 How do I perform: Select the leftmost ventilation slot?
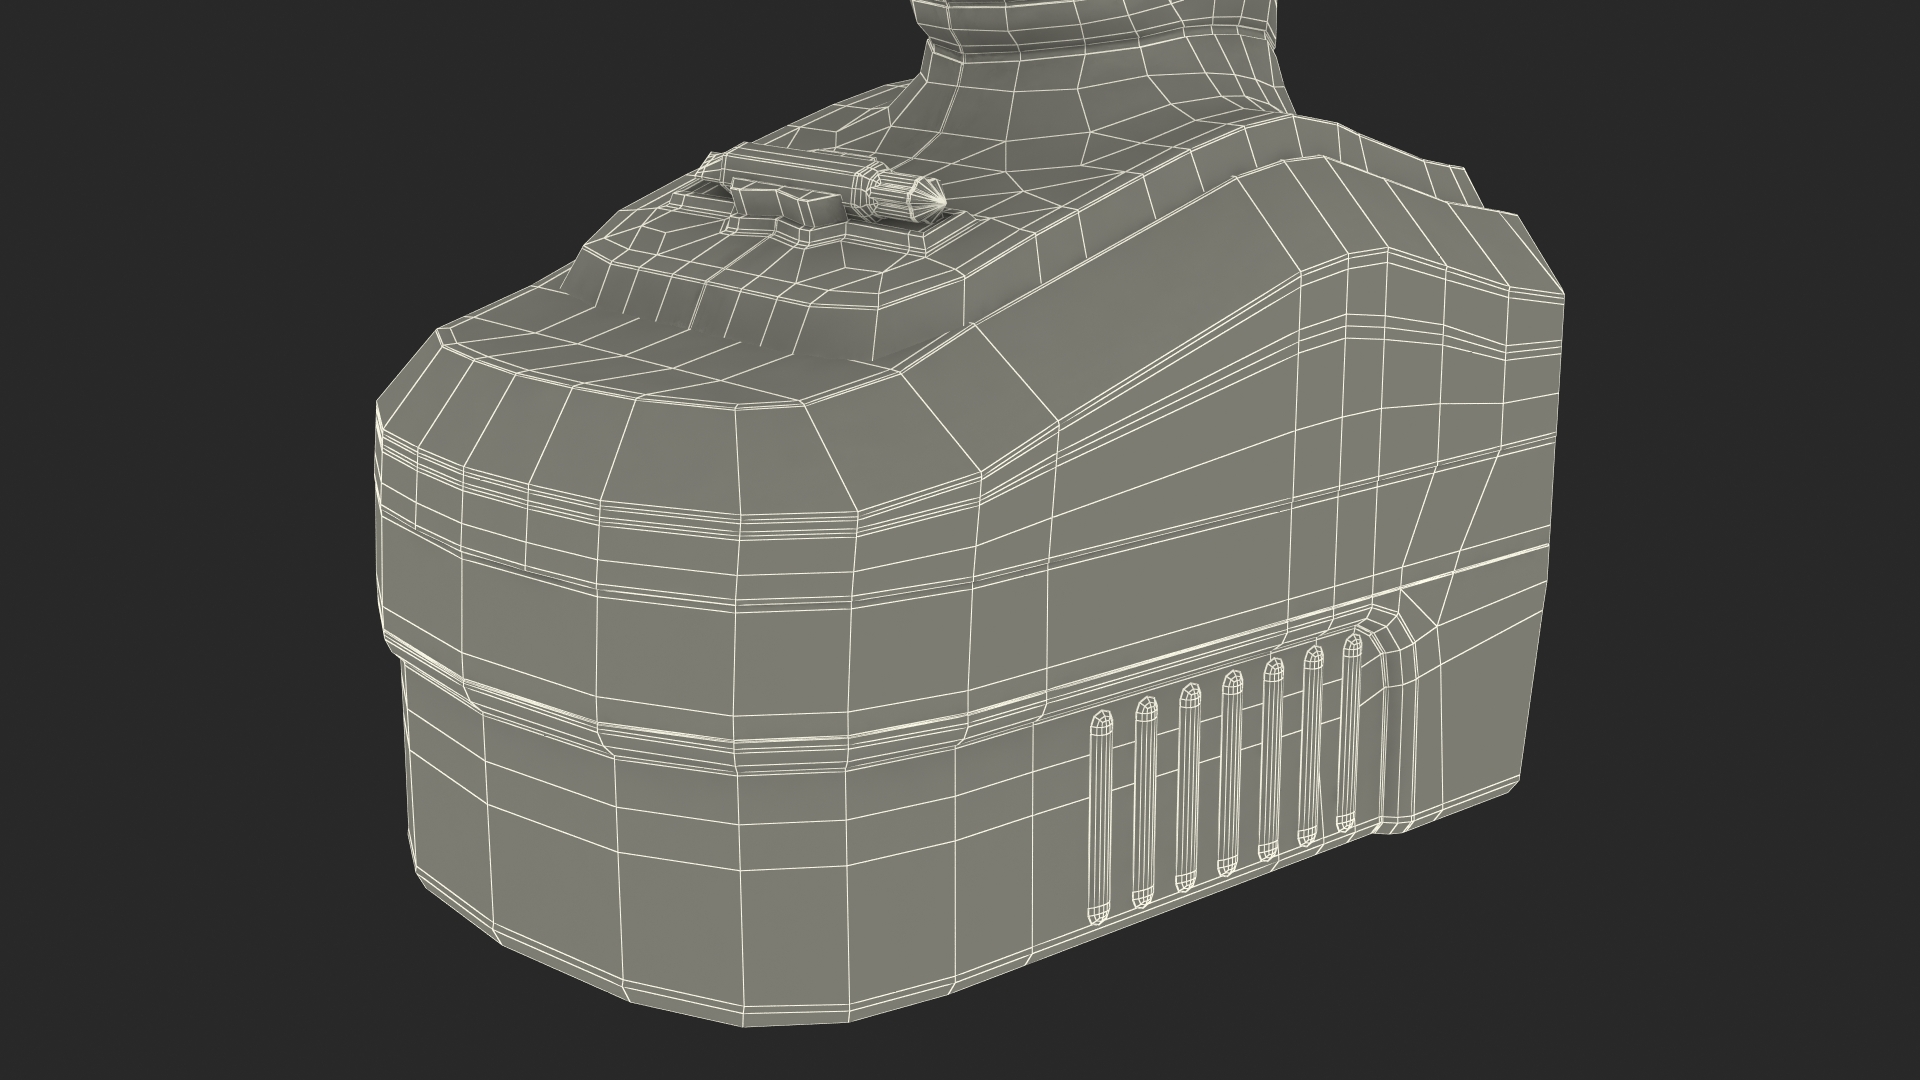(1101, 815)
